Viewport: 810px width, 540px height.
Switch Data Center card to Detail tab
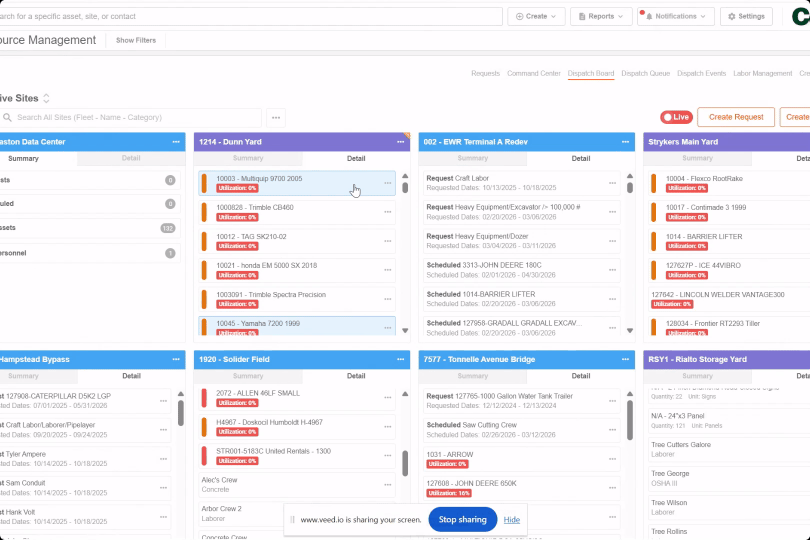131,158
